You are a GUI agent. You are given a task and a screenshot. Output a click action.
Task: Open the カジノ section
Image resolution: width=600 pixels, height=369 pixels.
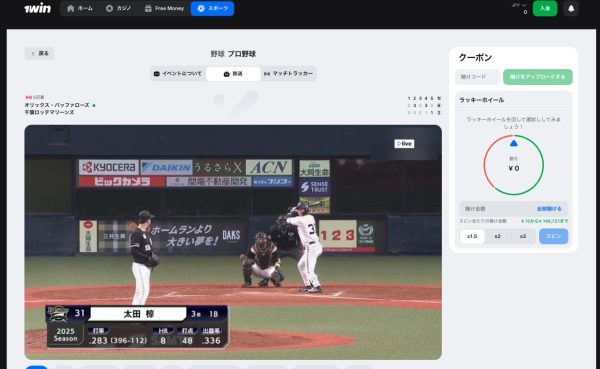(118, 8)
